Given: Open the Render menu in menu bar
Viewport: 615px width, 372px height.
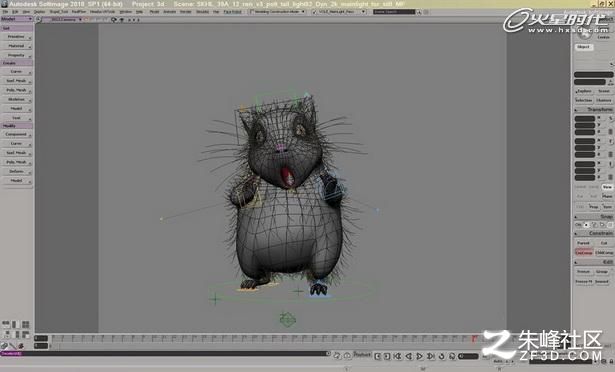Looking at the screenshot, I should (x=186, y=12).
